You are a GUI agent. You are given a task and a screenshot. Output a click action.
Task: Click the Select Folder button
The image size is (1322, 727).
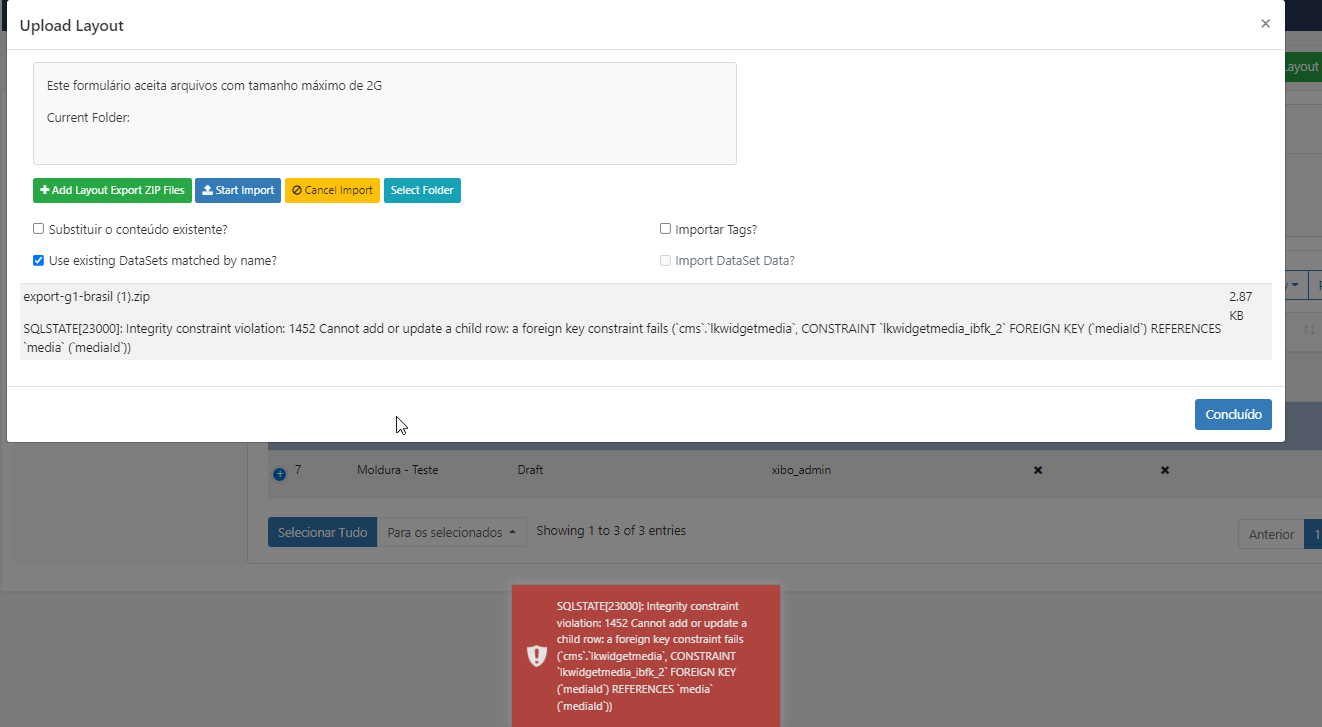click(x=422, y=190)
